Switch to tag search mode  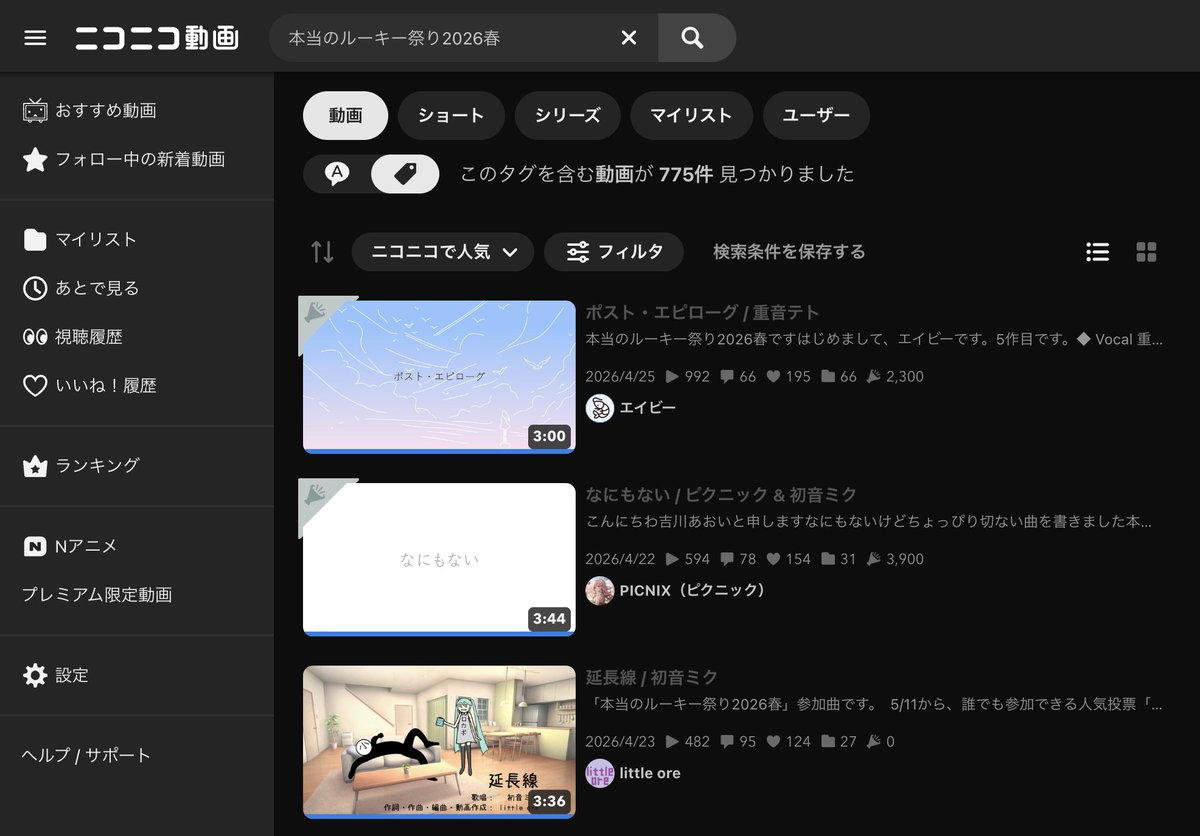pyautogui.click(x=405, y=174)
